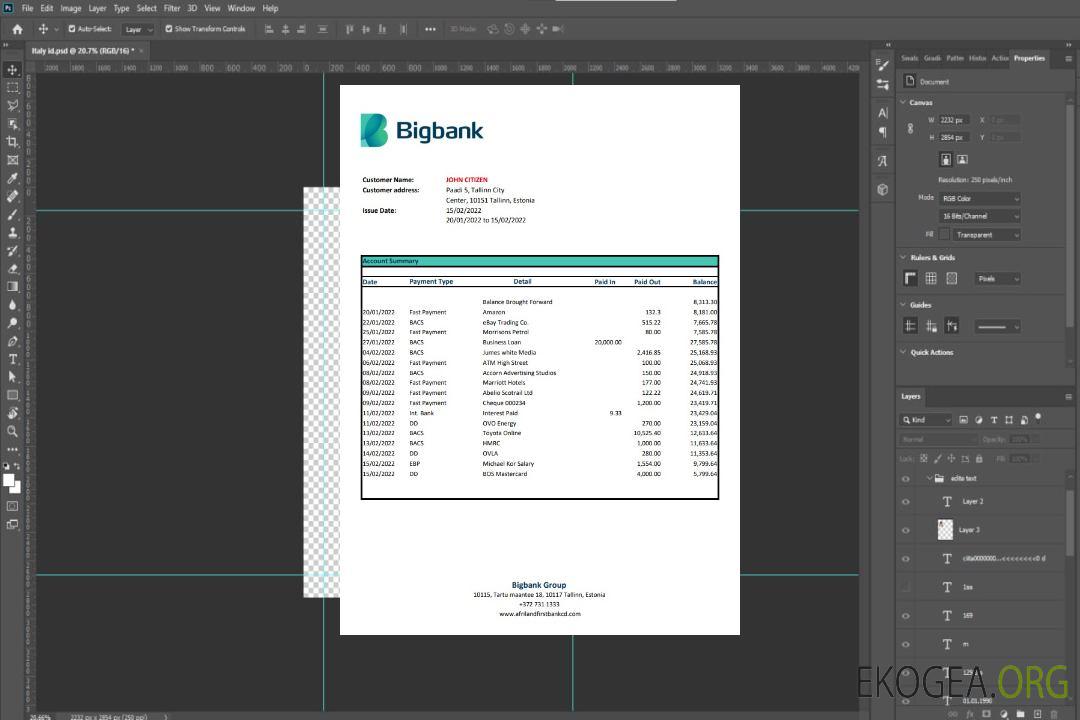Image resolution: width=1080 pixels, height=720 pixels.
Task: Select the Polygonal Lasso tool
Action: click(12, 105)
